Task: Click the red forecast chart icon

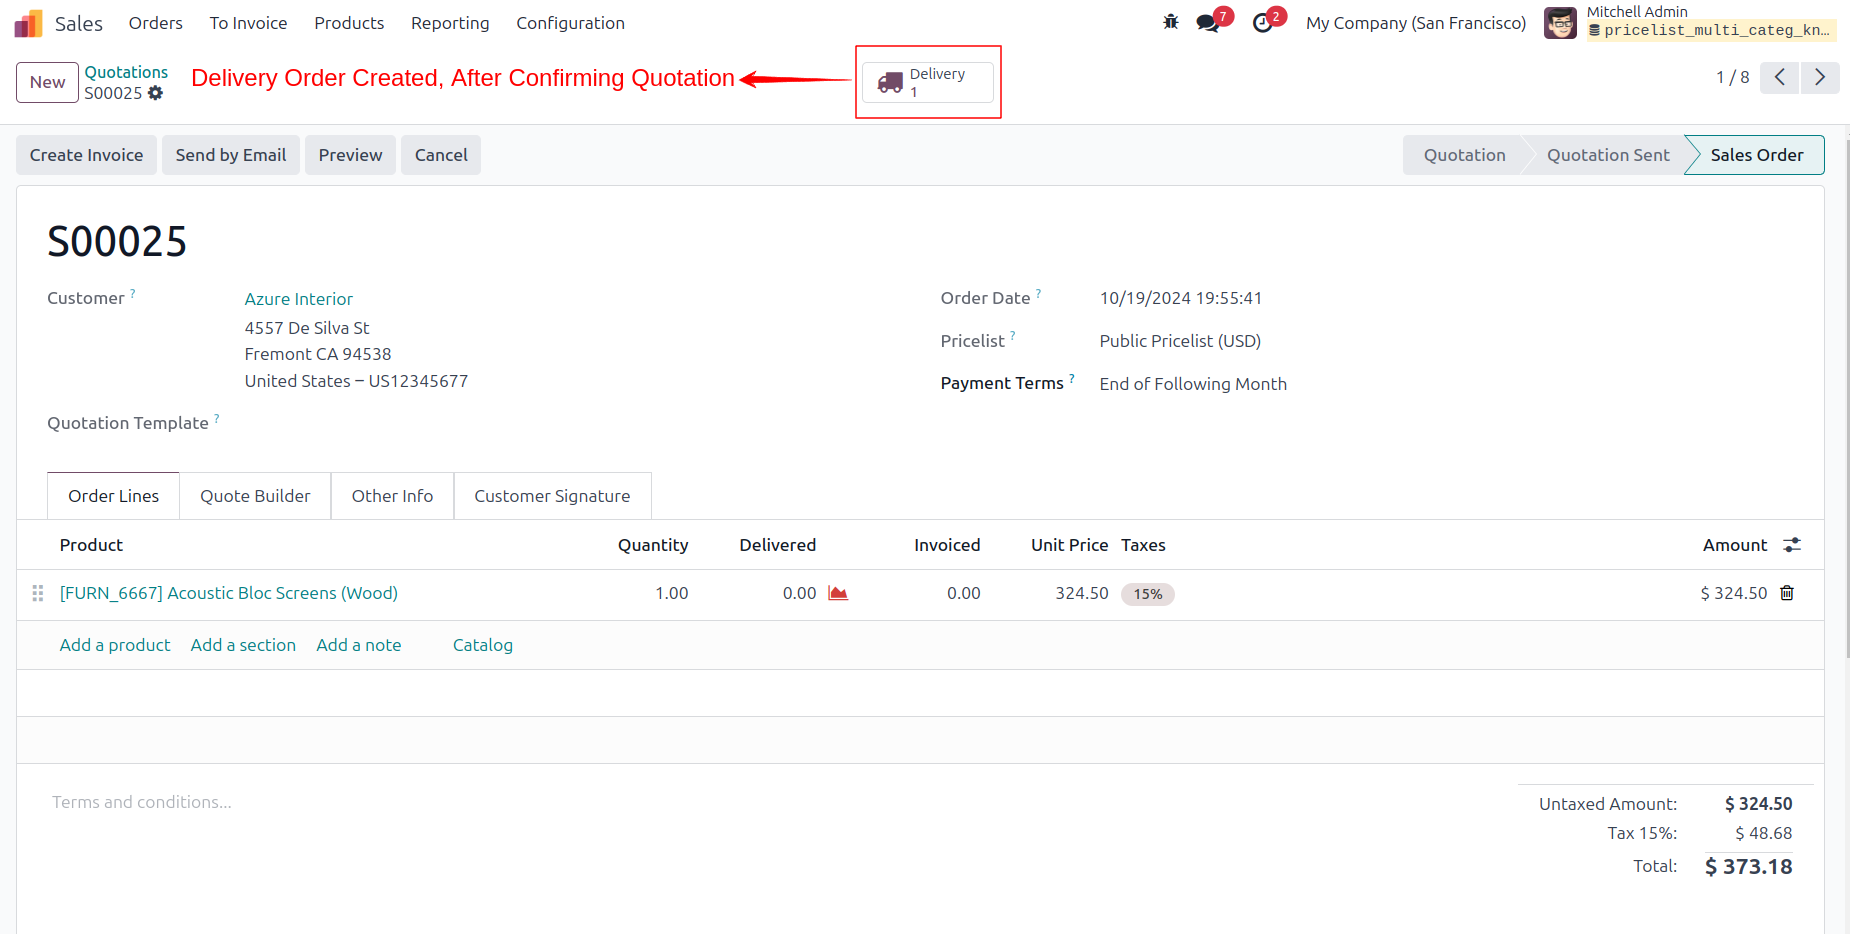Action: [x=838, y=593]
